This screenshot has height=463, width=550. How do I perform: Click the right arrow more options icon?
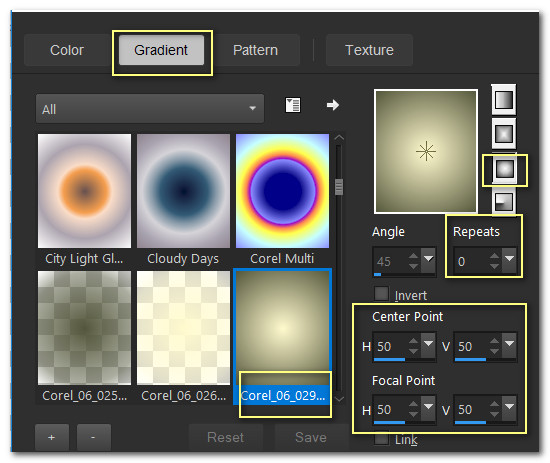[333, 105]
